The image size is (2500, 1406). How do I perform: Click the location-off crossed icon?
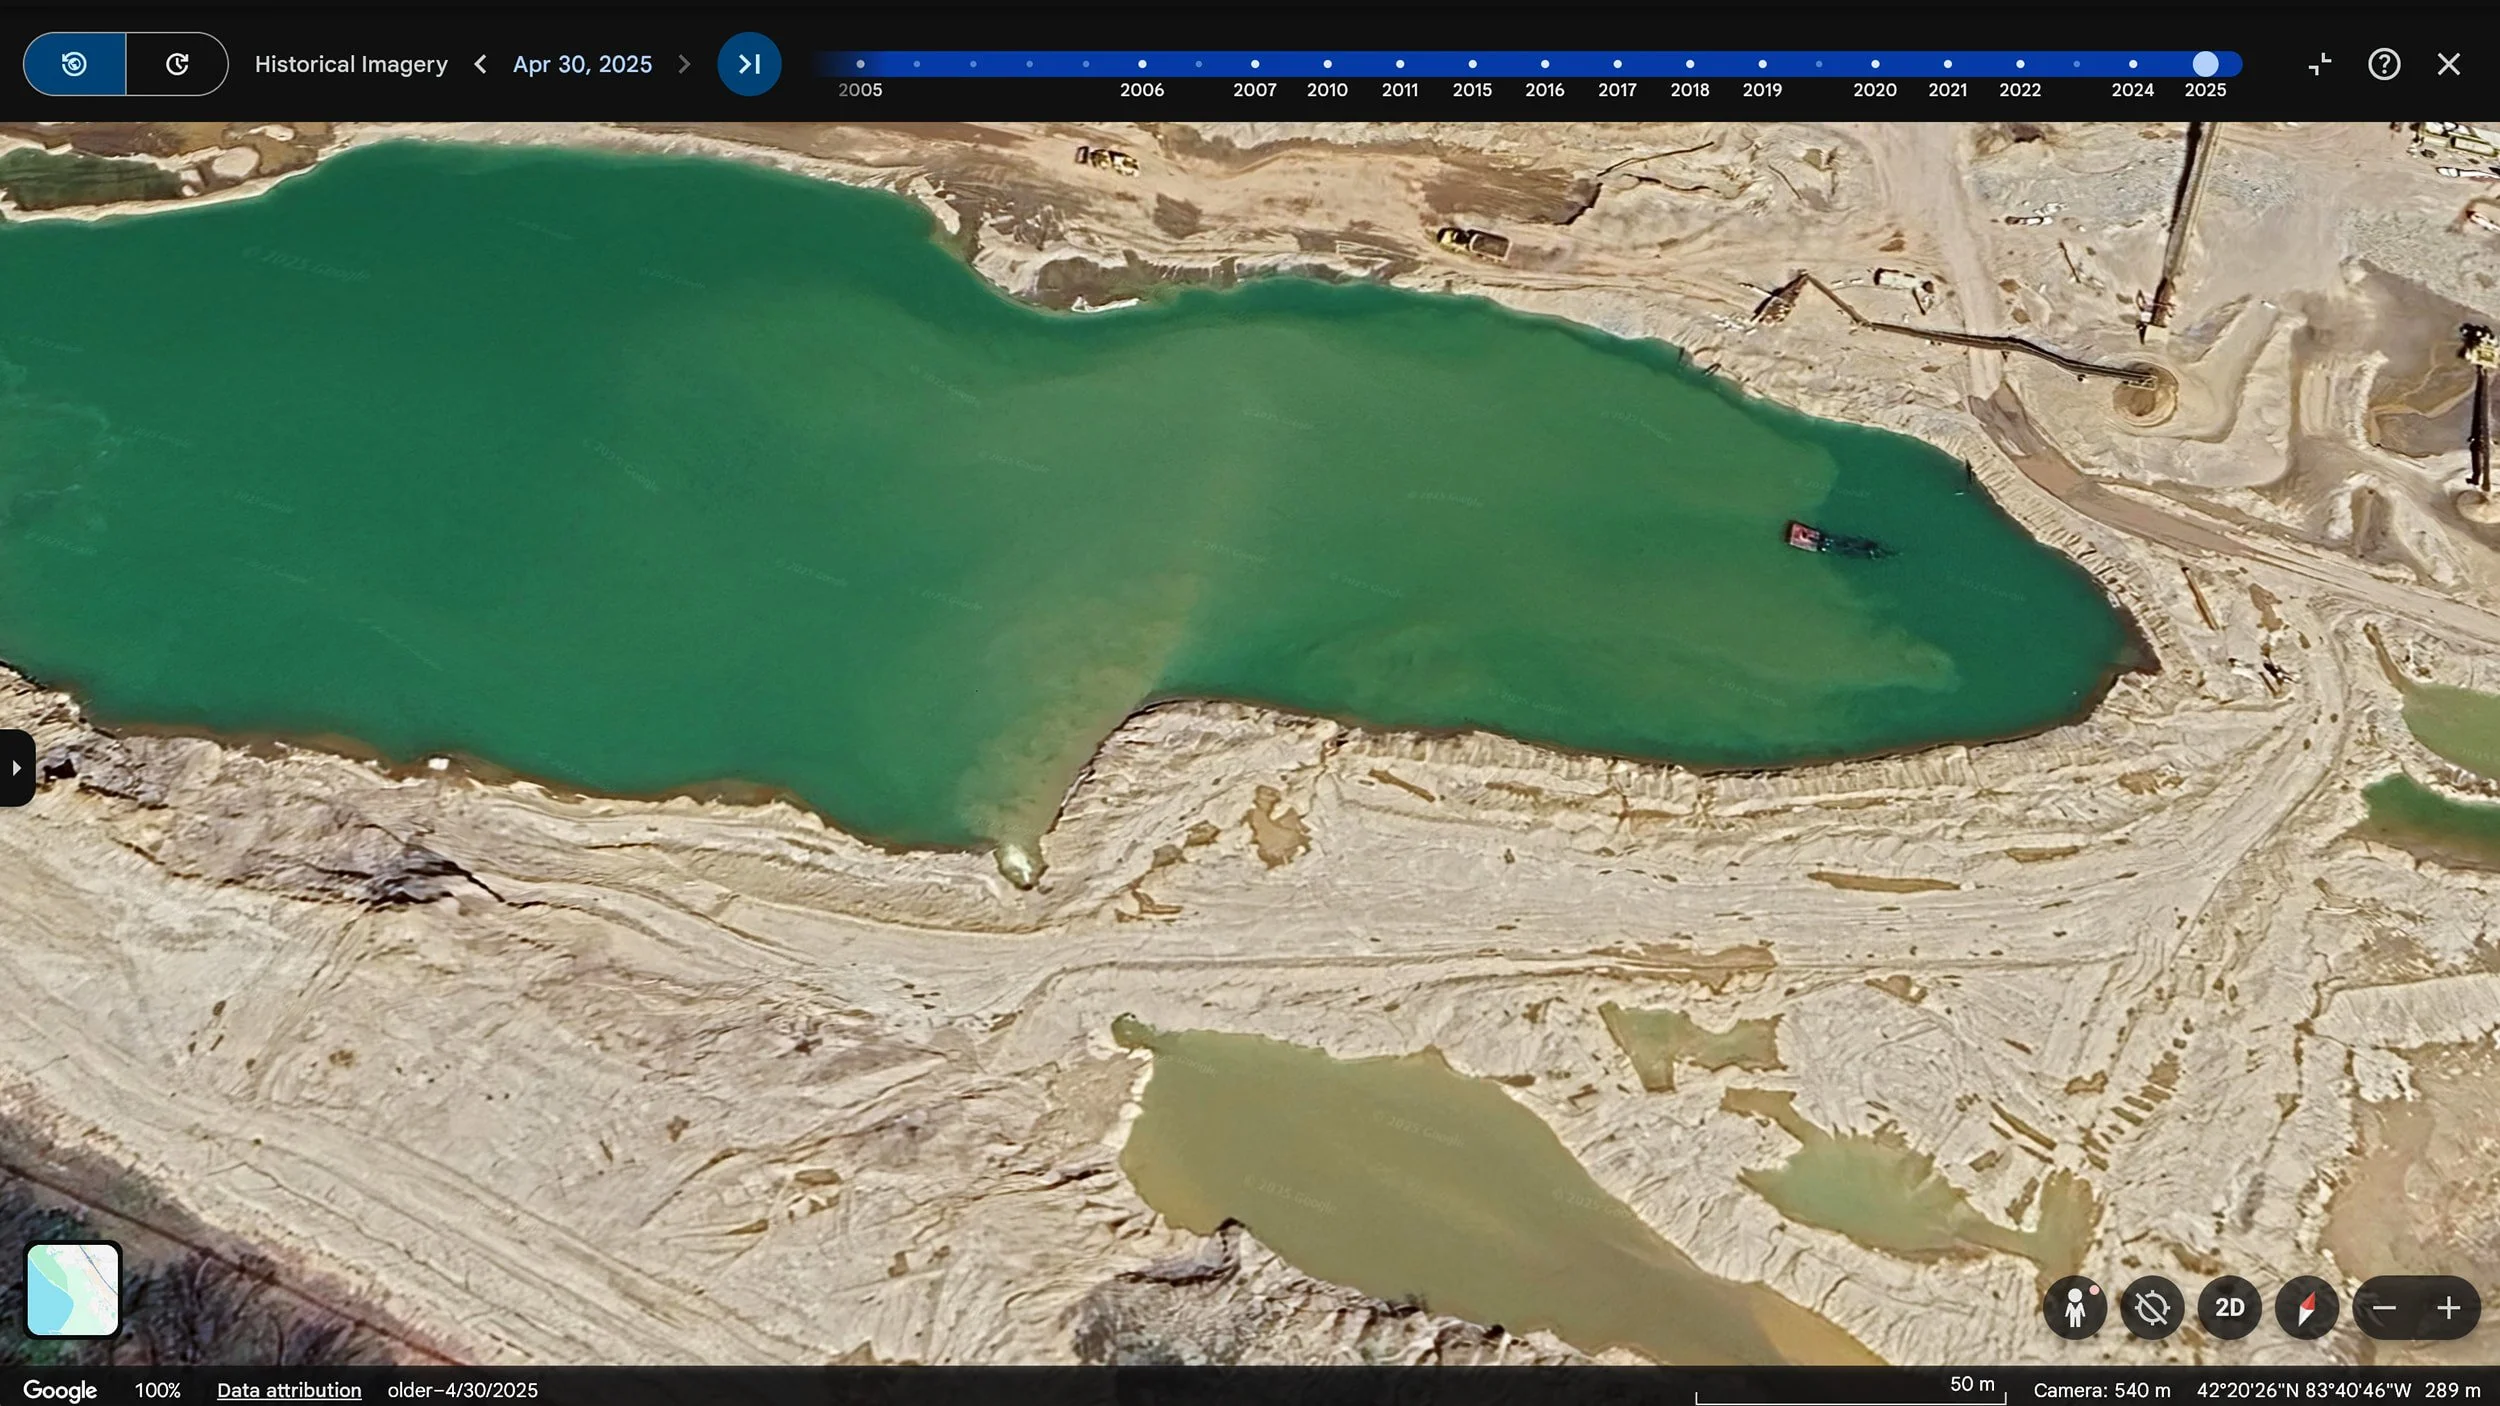pos(2152,1307)
